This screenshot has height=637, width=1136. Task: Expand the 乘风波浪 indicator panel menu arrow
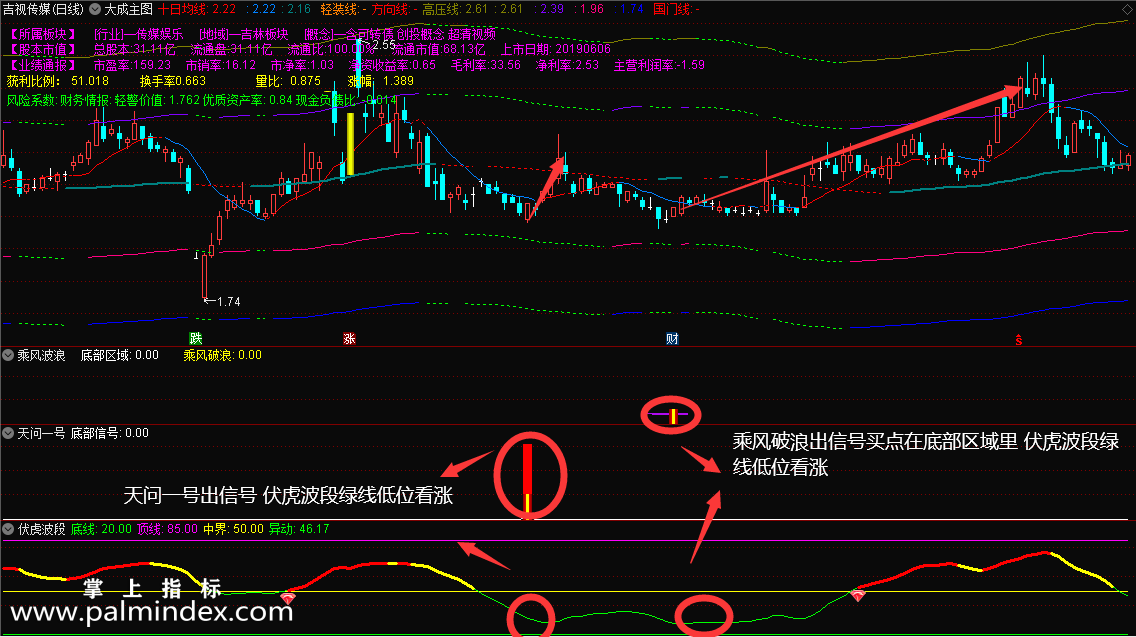[x=8, y=355]
